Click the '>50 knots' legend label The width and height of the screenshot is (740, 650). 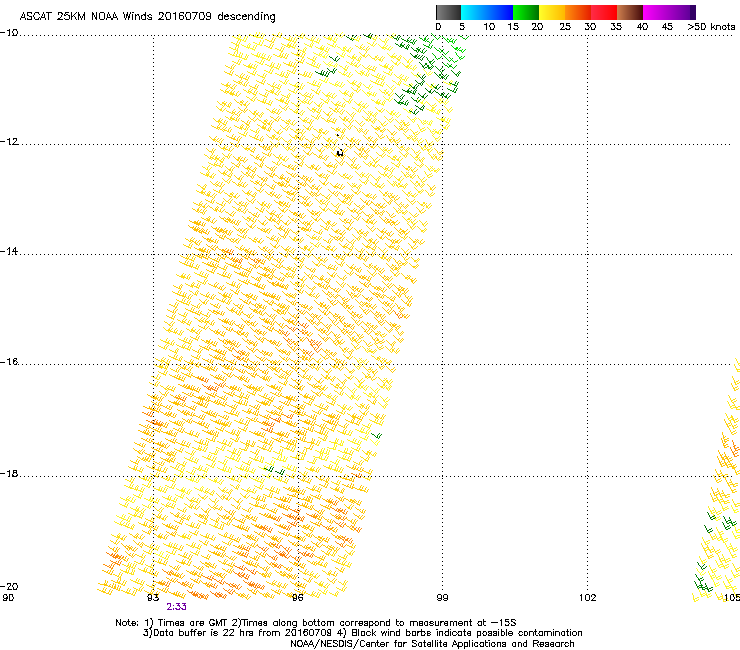711,27
